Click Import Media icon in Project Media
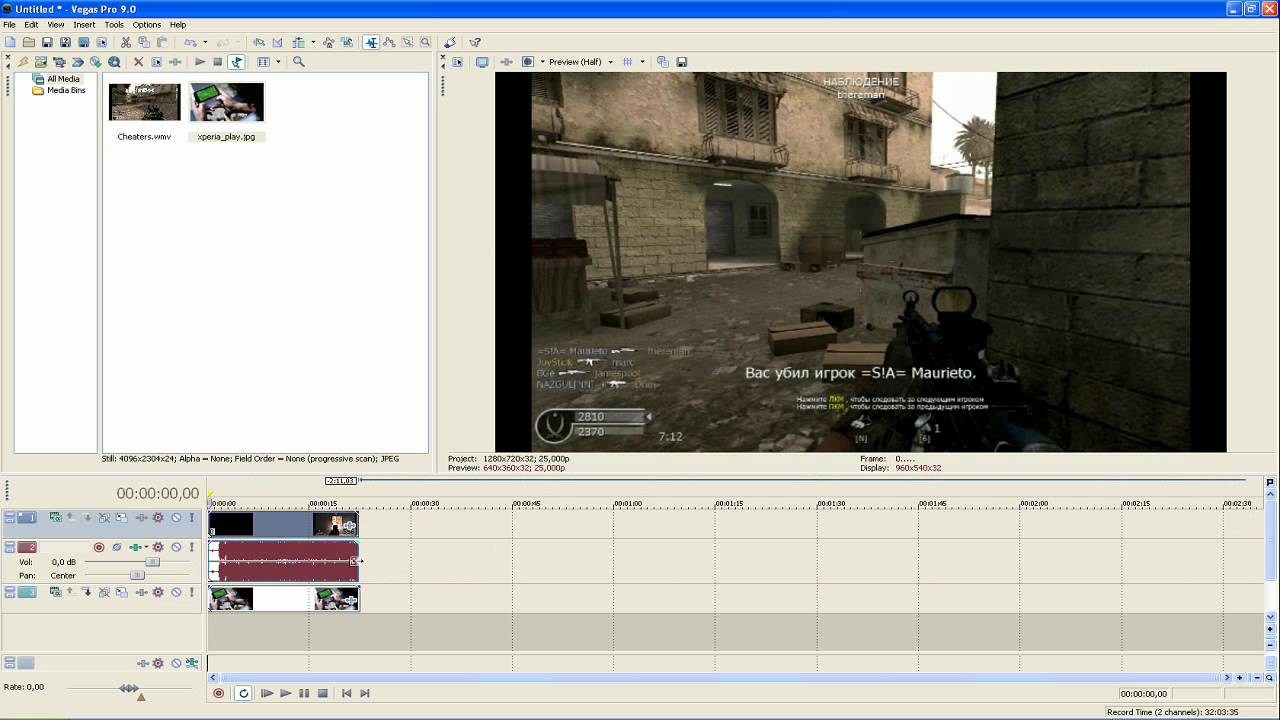Viewport: 1280px width, 720px height. pos(41,62)
